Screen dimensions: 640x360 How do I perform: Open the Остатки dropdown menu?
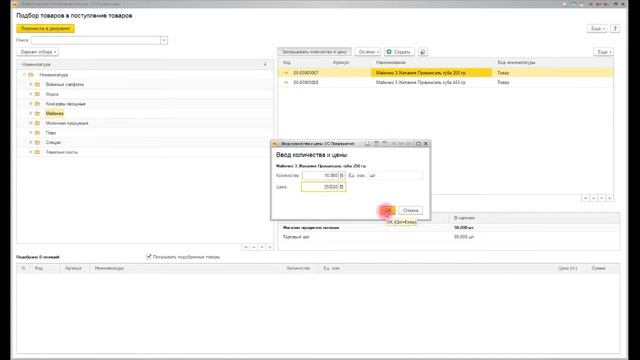click(368, 52)
